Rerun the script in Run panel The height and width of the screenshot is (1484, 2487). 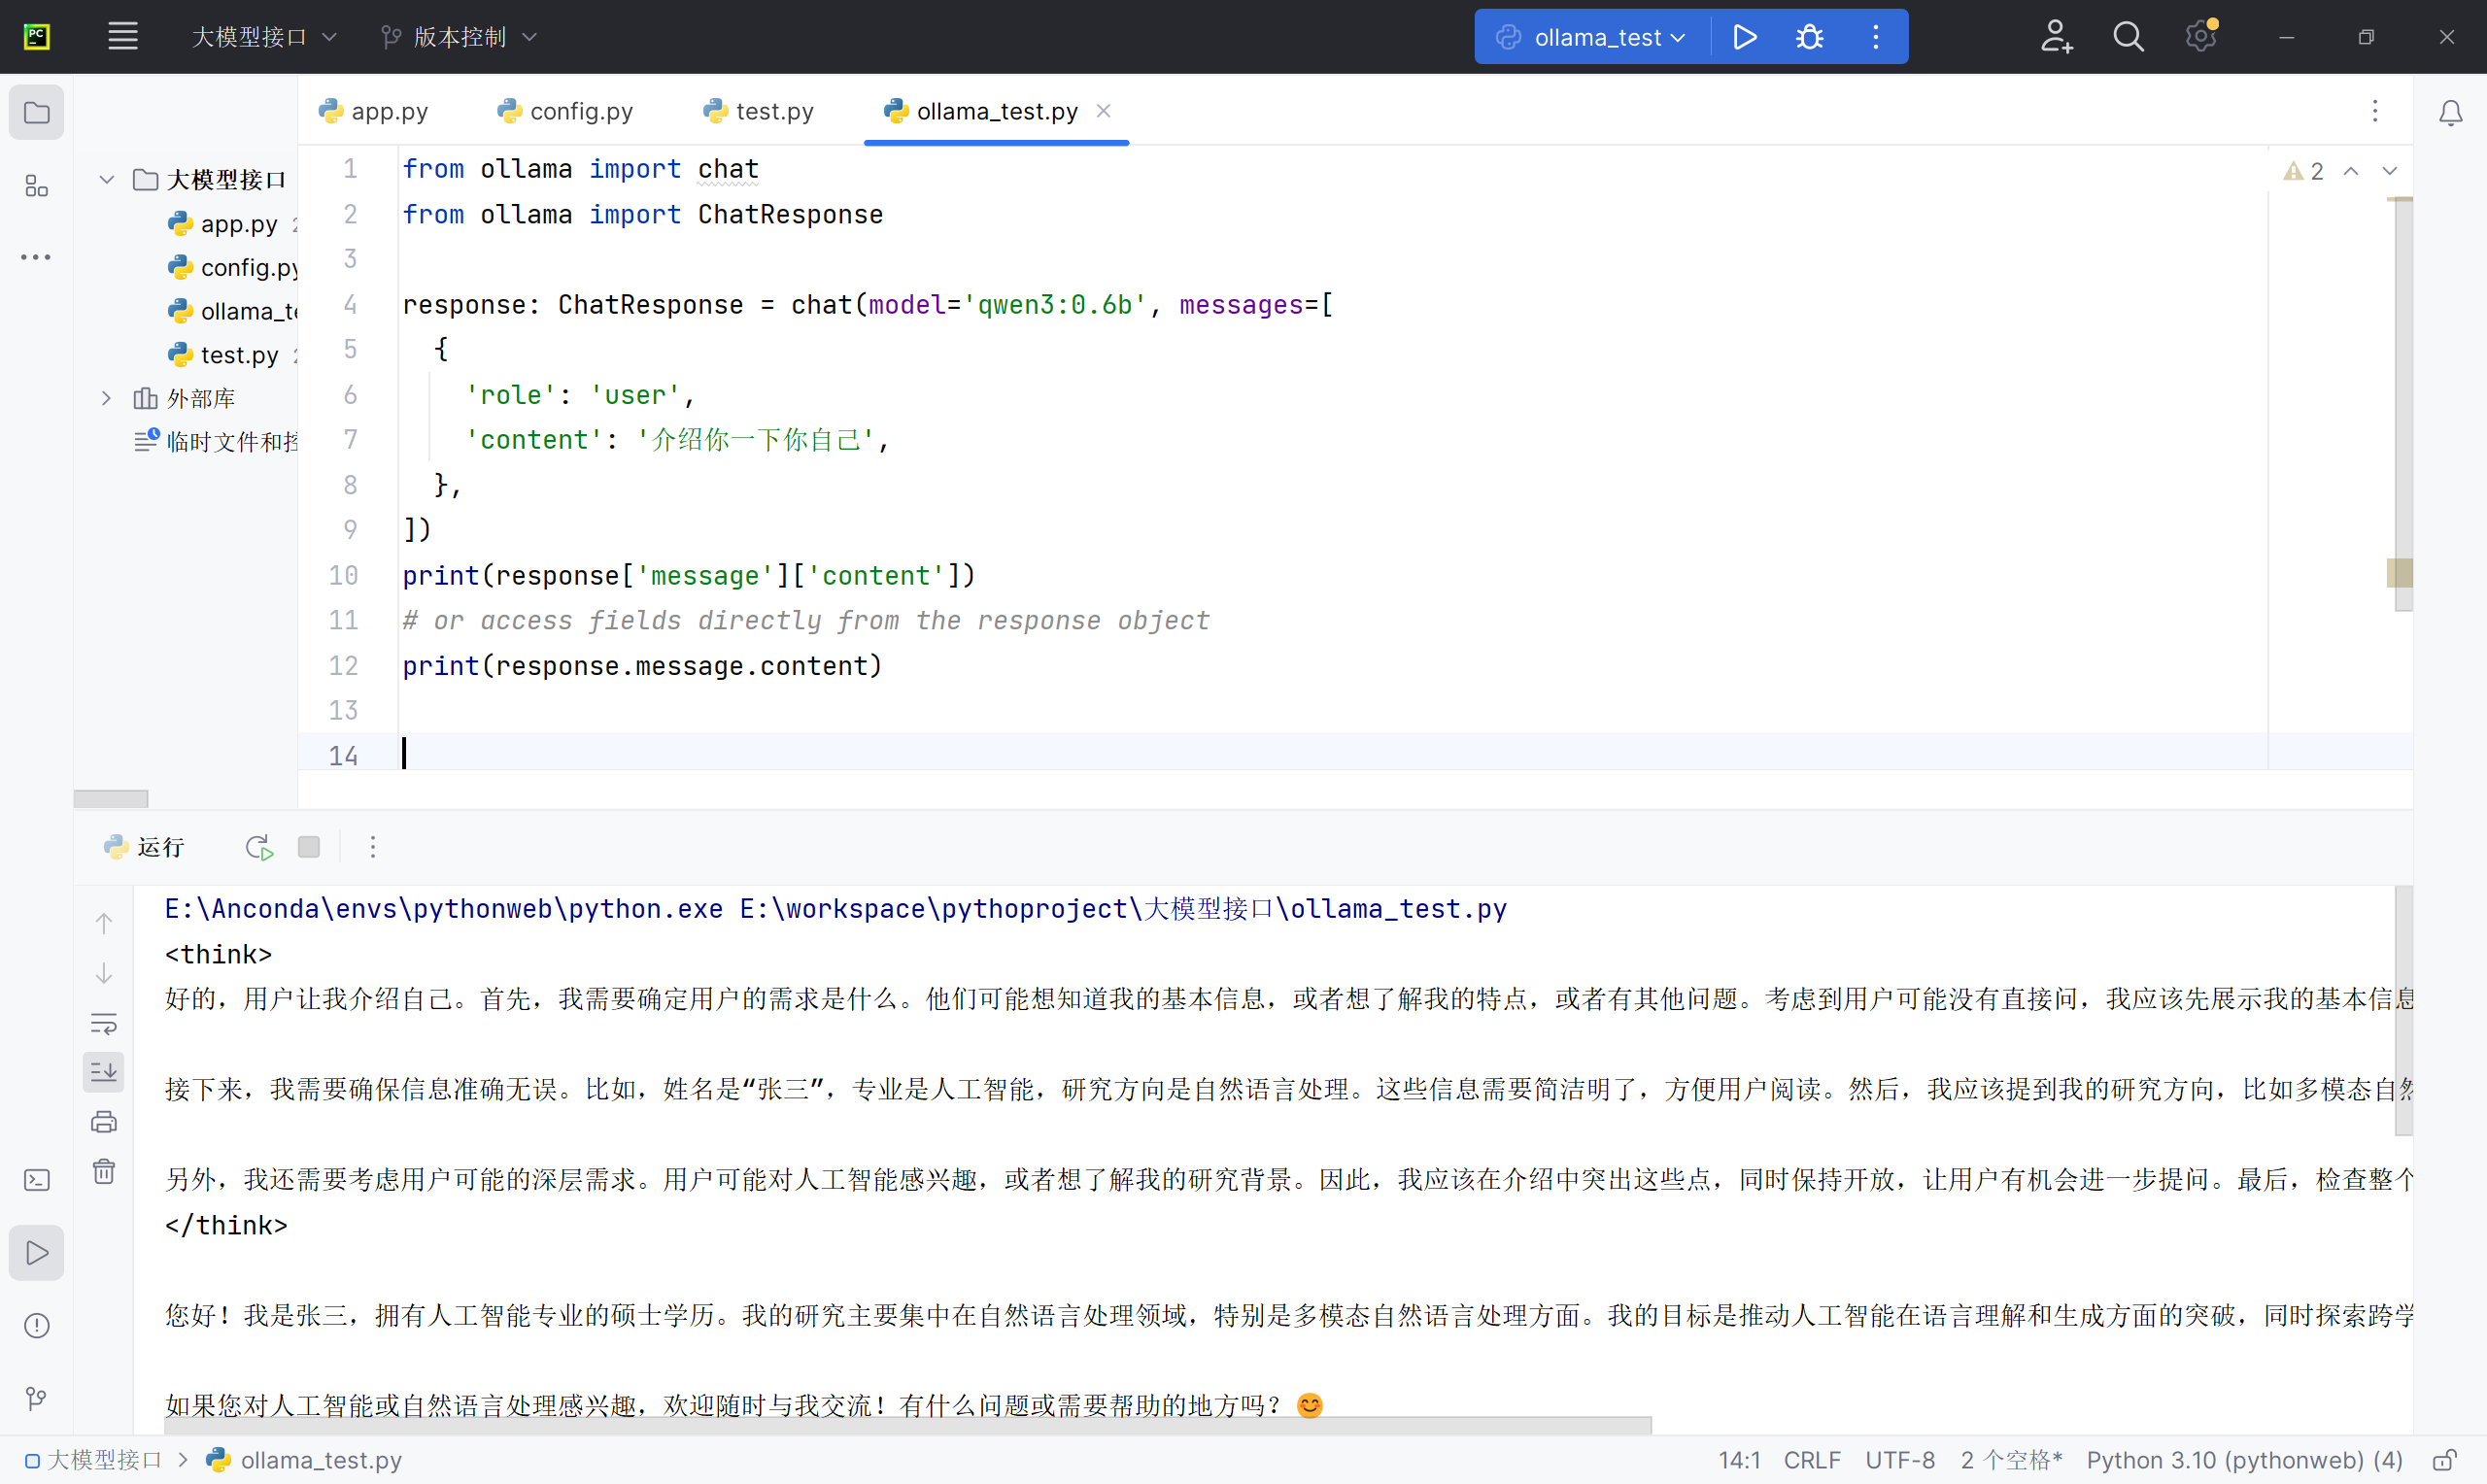click(259, 848)
